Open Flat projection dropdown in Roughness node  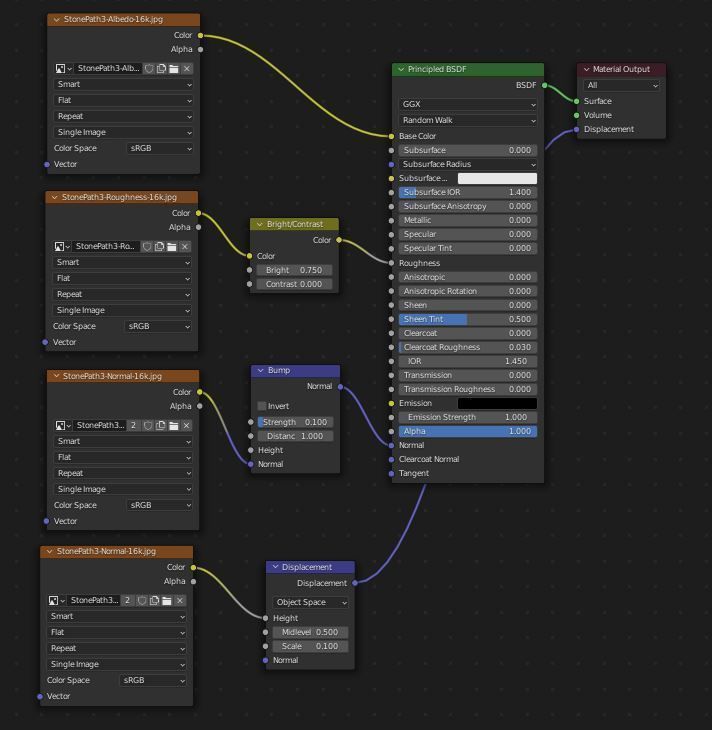(122, 278)
